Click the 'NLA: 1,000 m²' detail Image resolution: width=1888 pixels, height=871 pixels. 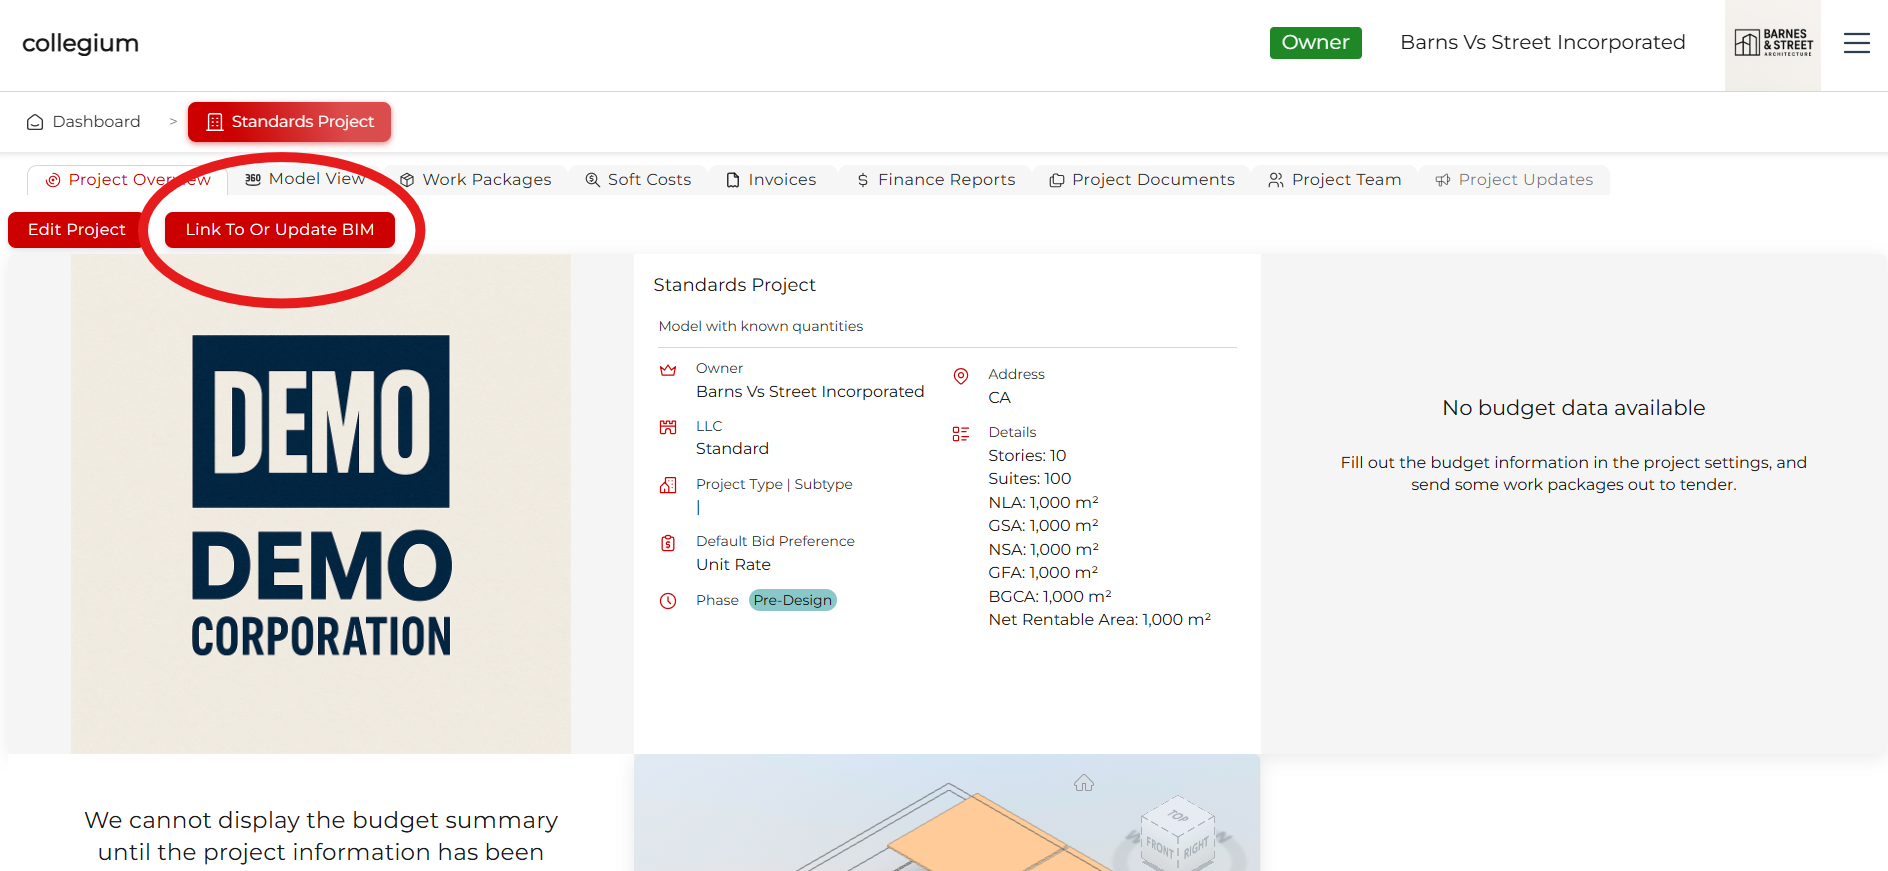click(1044, 503)
